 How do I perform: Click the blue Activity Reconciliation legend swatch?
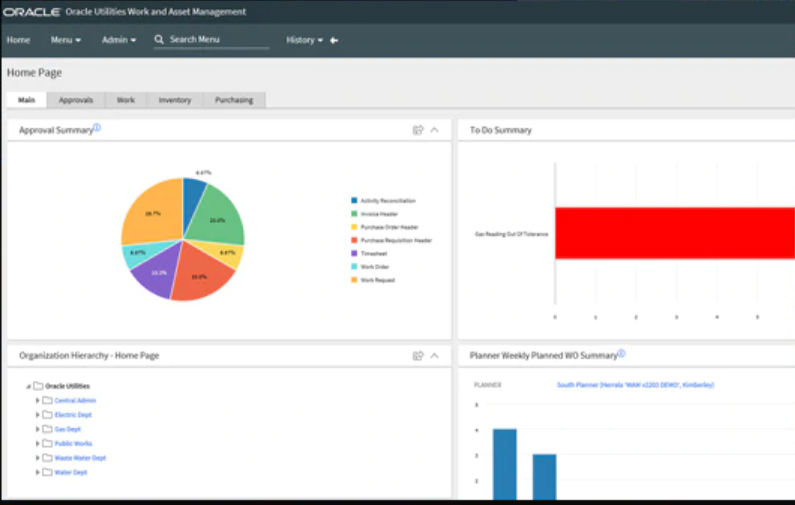(354, 201)
